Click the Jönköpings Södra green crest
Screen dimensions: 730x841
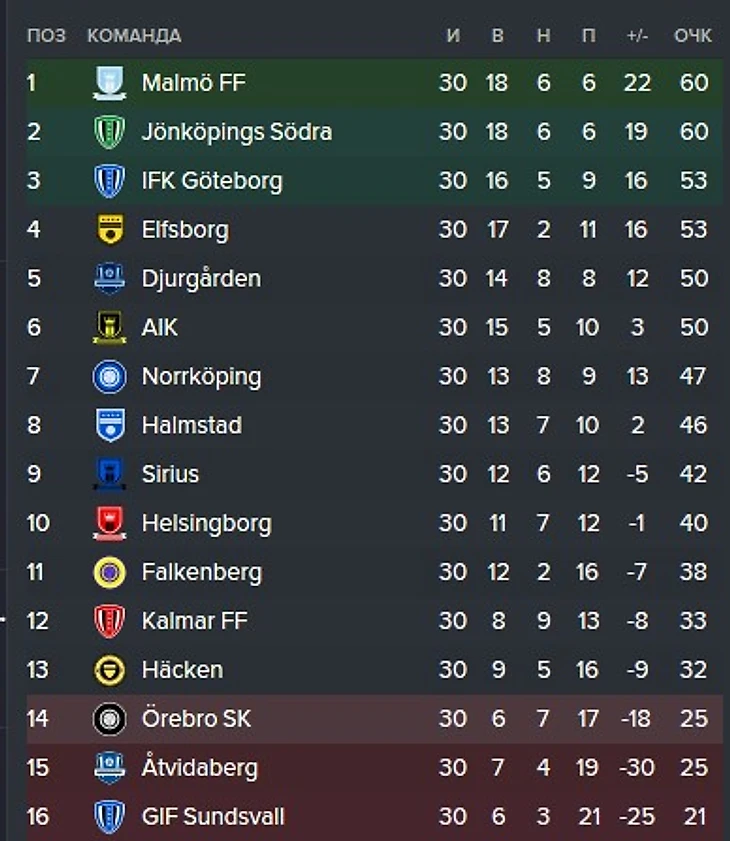point(109,132)
